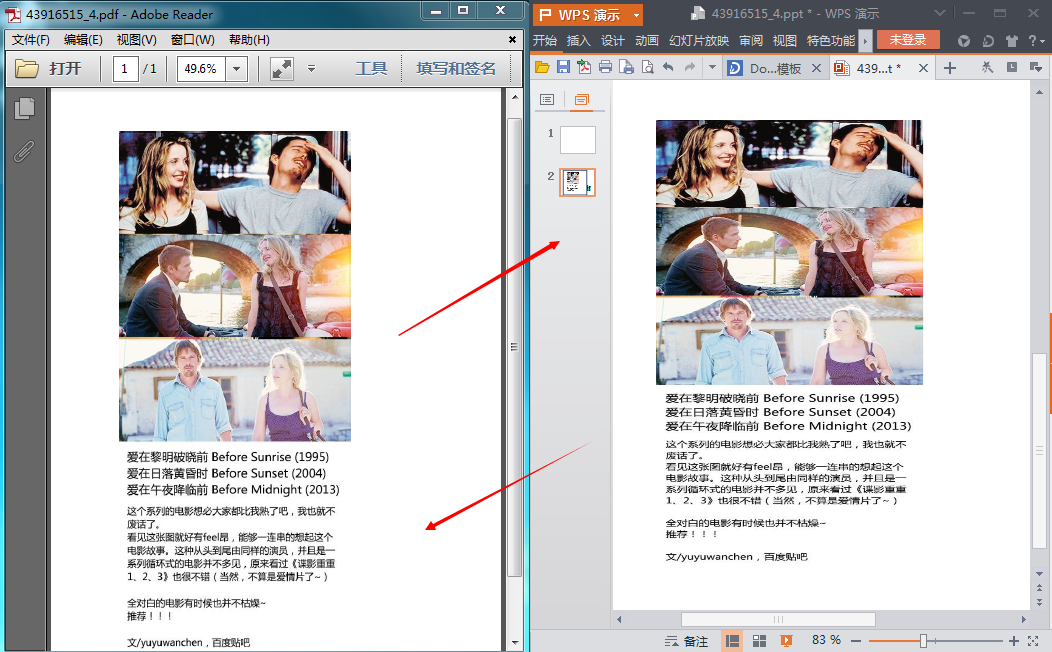The height and width of the screenshot is (652, 1052).
Task: Open the WPS help question mark icon
Action: [1033, 41]
